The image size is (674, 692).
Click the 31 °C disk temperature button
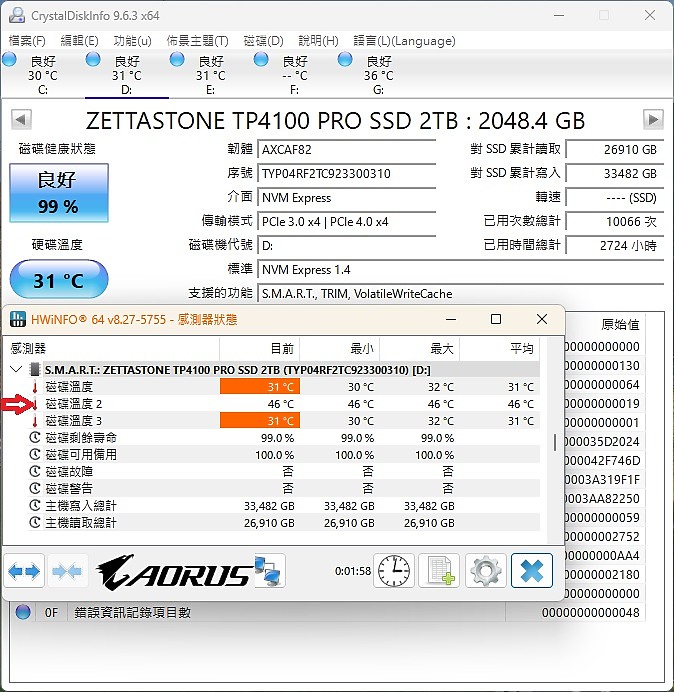[x=59, y=280]
